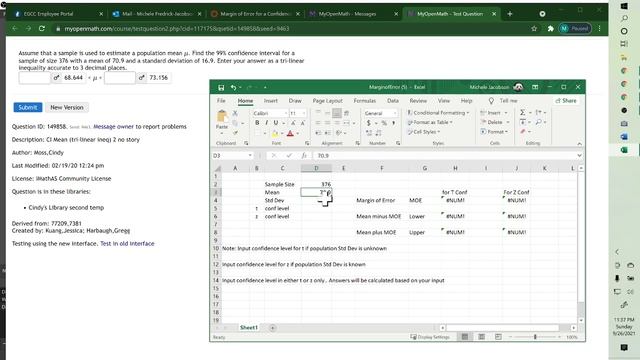Apply the dollar Accounting number format
The width and height of the screenshot is (640, 360).
[368, 123]
